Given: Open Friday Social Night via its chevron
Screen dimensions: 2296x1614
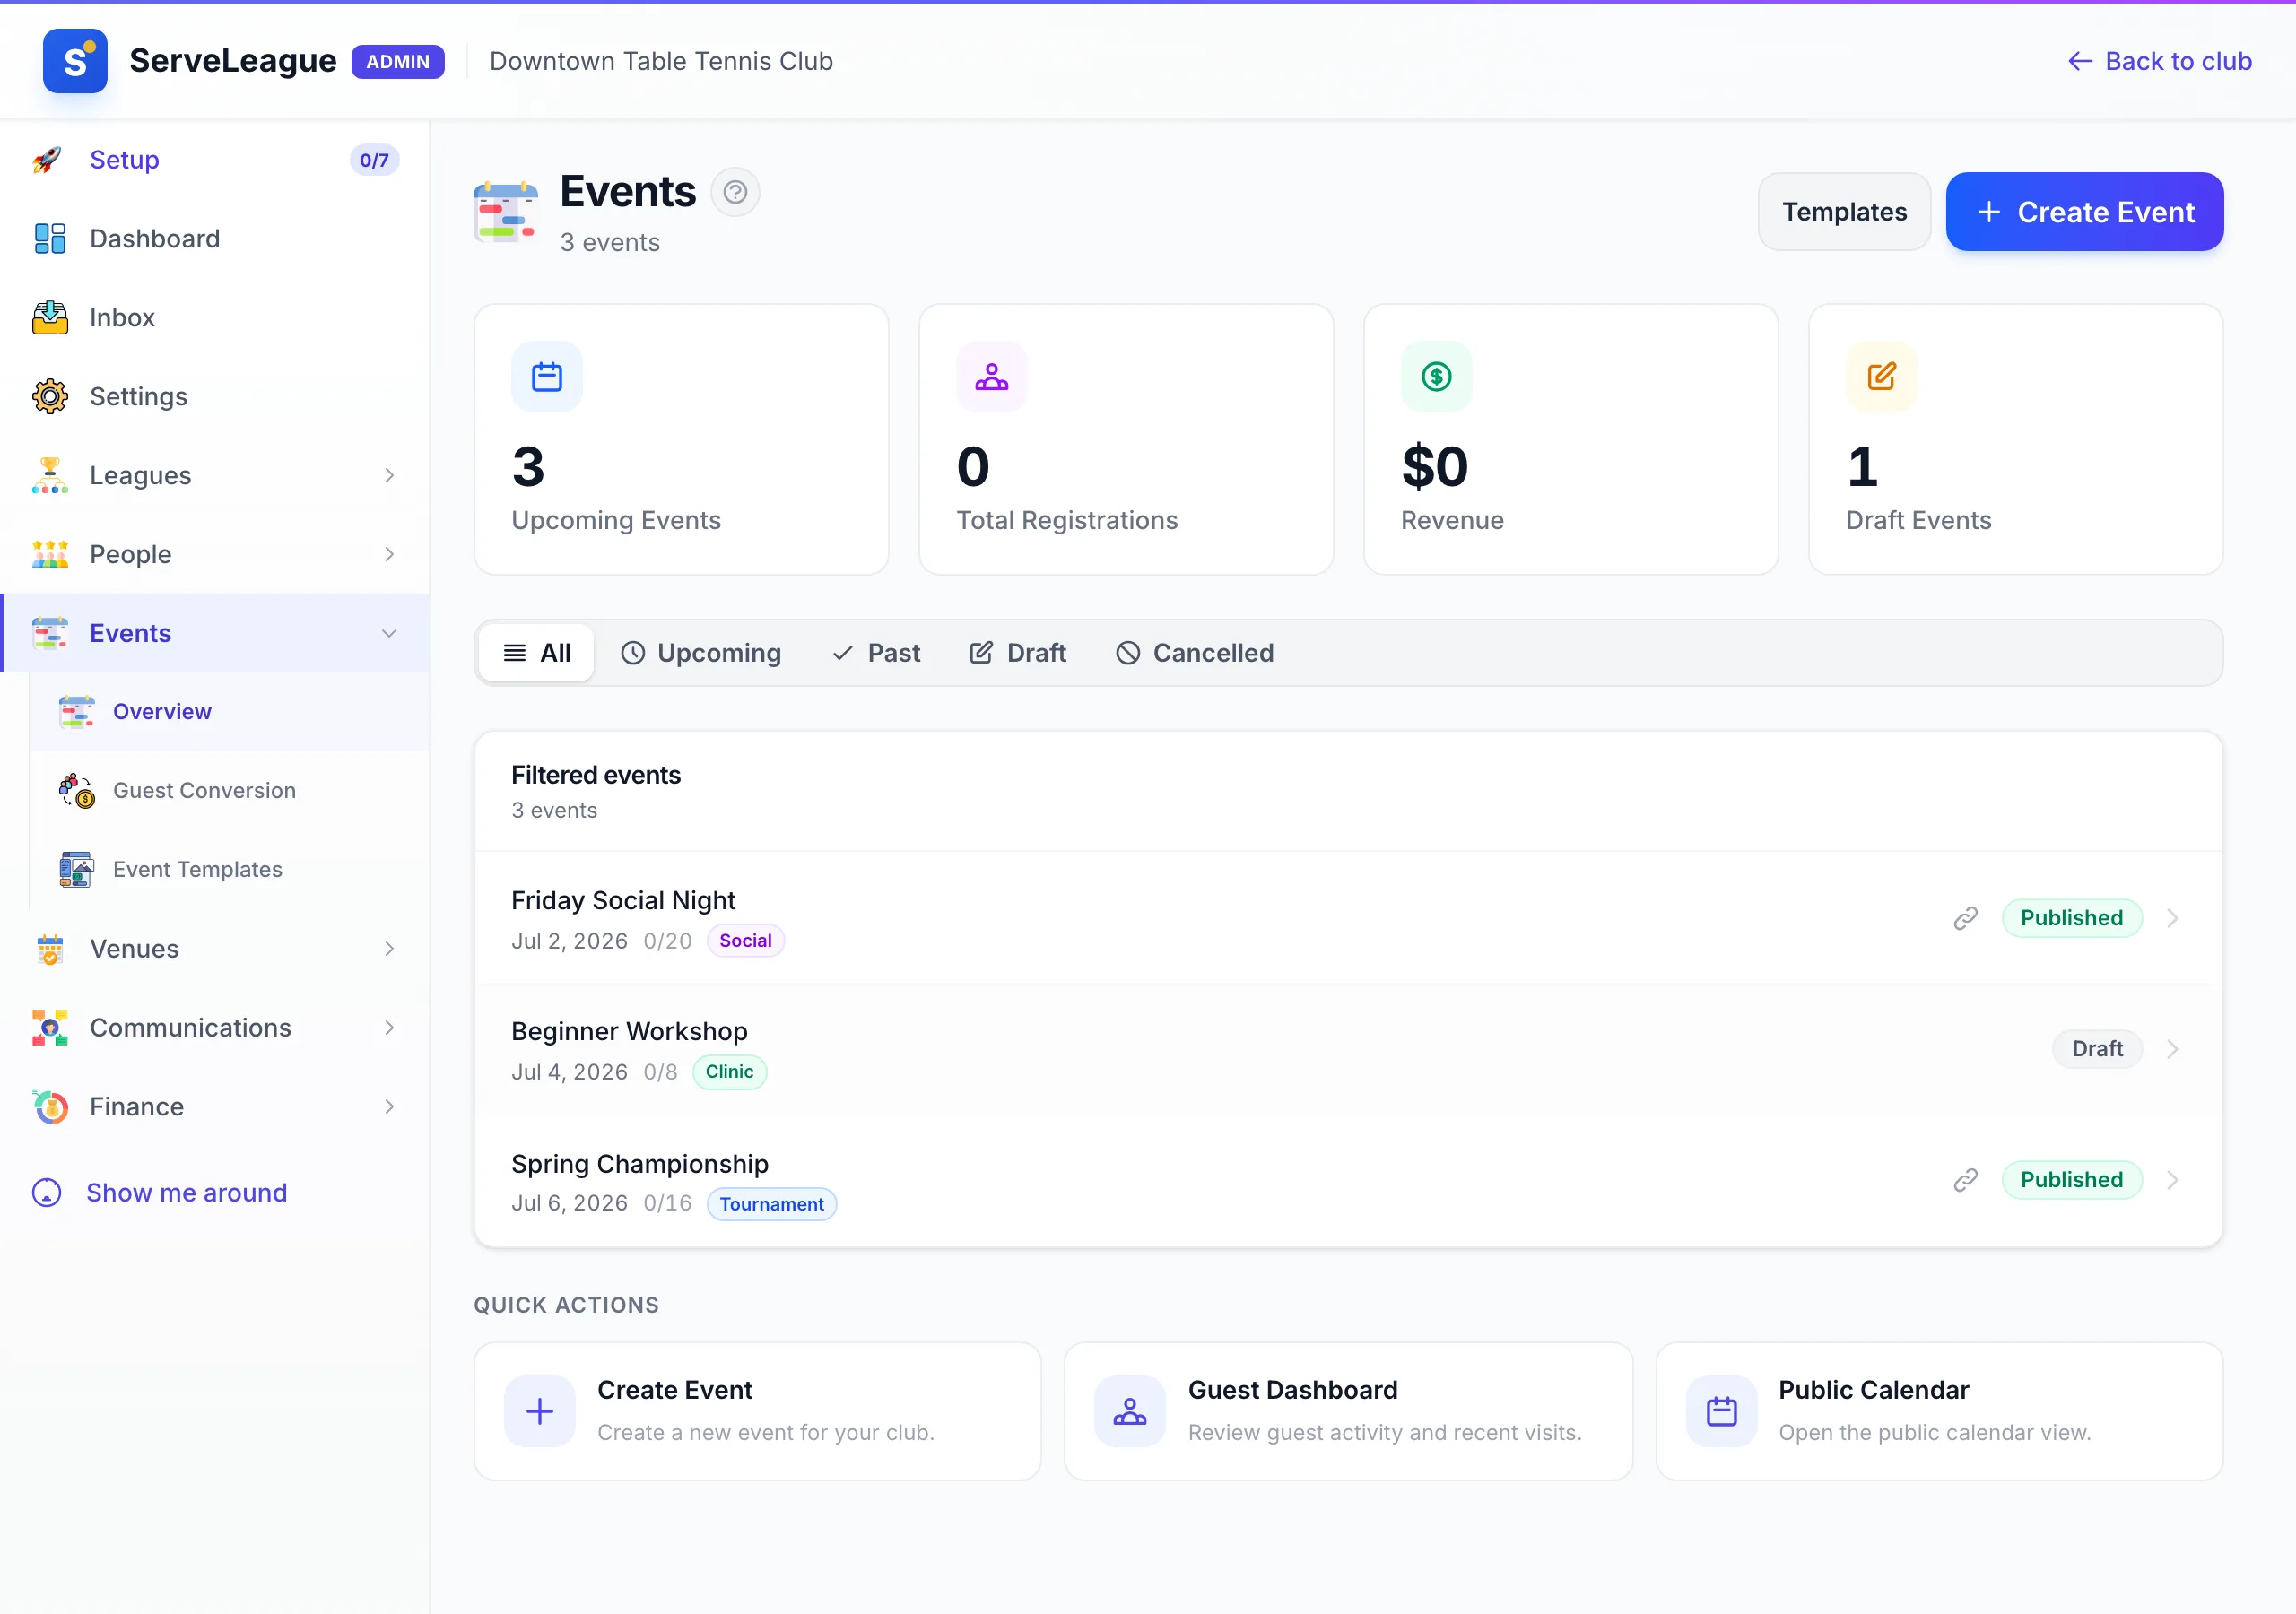Looking at the screenshot, I should pyautogui.click(x=2172, y=918).
